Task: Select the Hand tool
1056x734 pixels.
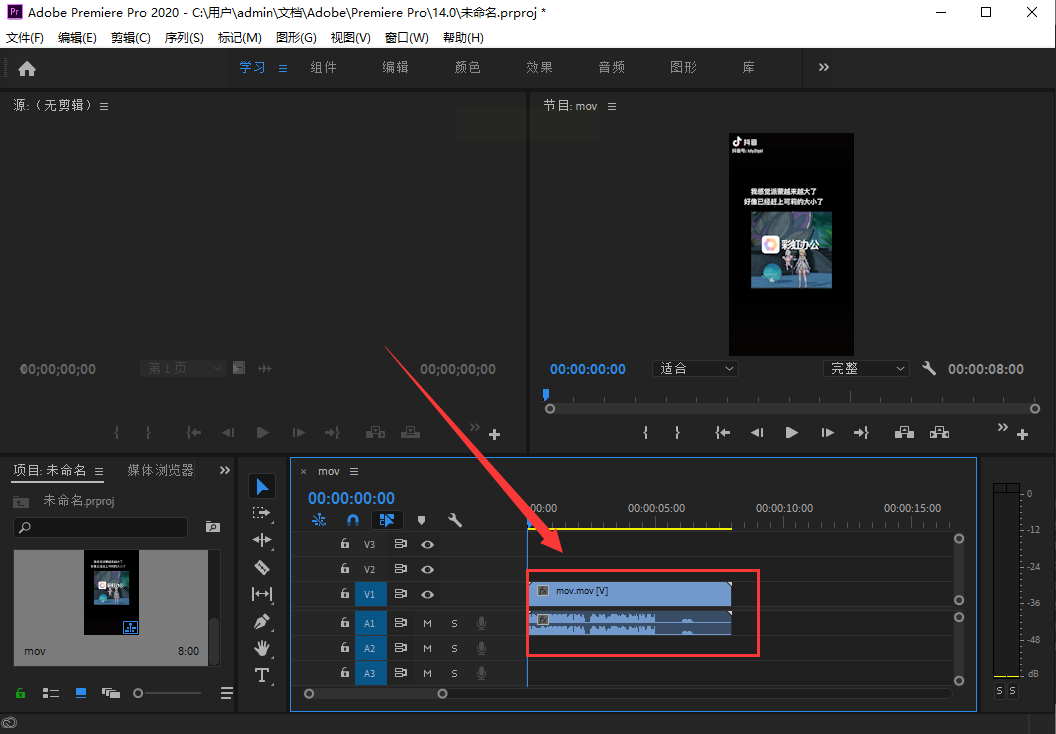Action: pyautogui.click(x=262, y=648)
